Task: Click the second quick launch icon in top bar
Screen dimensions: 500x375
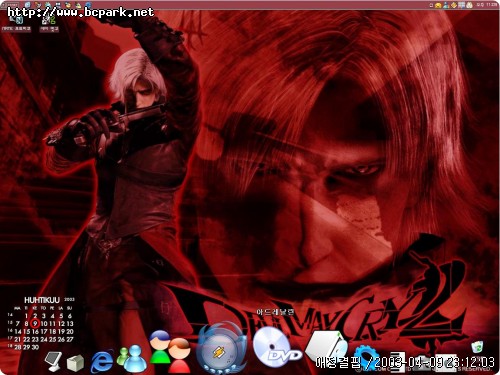Action: pyautogui.click(x=38, y=5)
